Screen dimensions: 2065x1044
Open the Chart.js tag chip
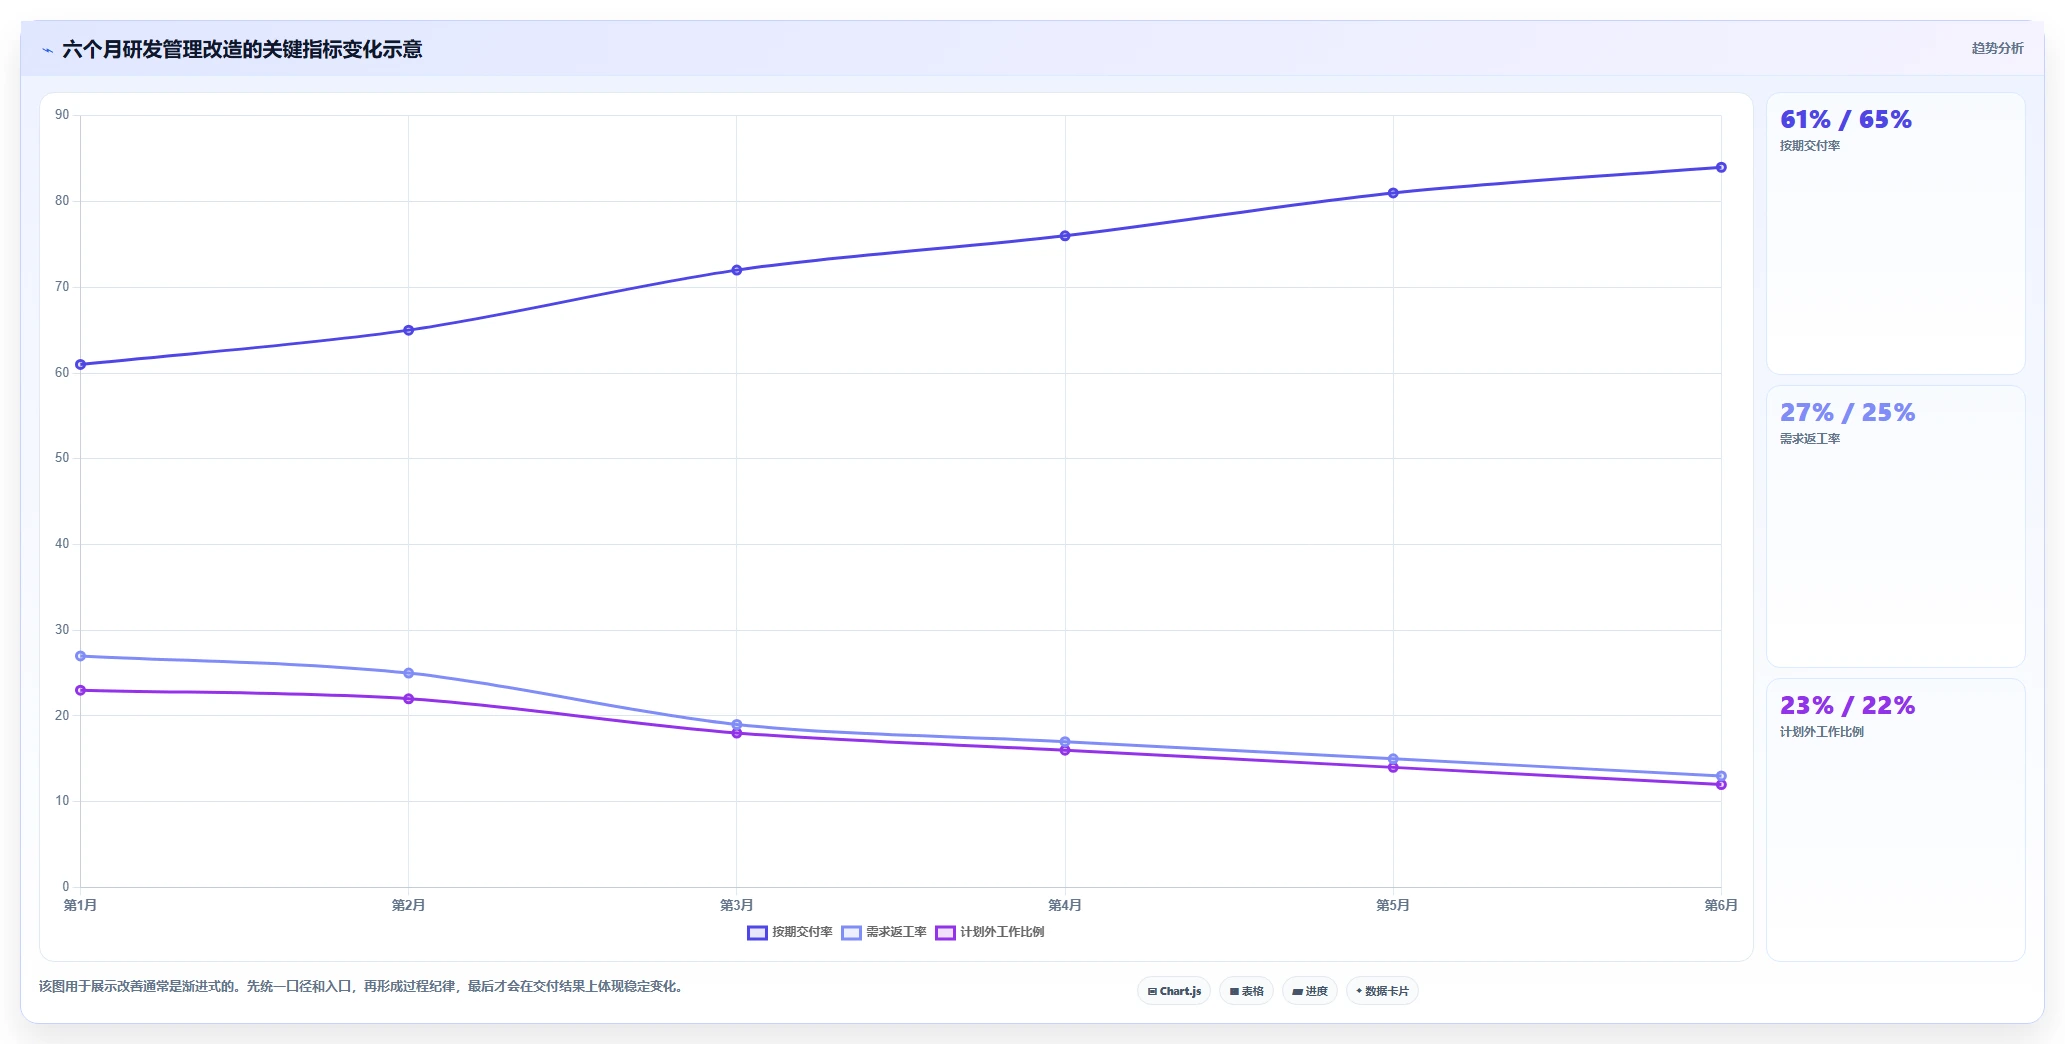[x=1174, y=991]
